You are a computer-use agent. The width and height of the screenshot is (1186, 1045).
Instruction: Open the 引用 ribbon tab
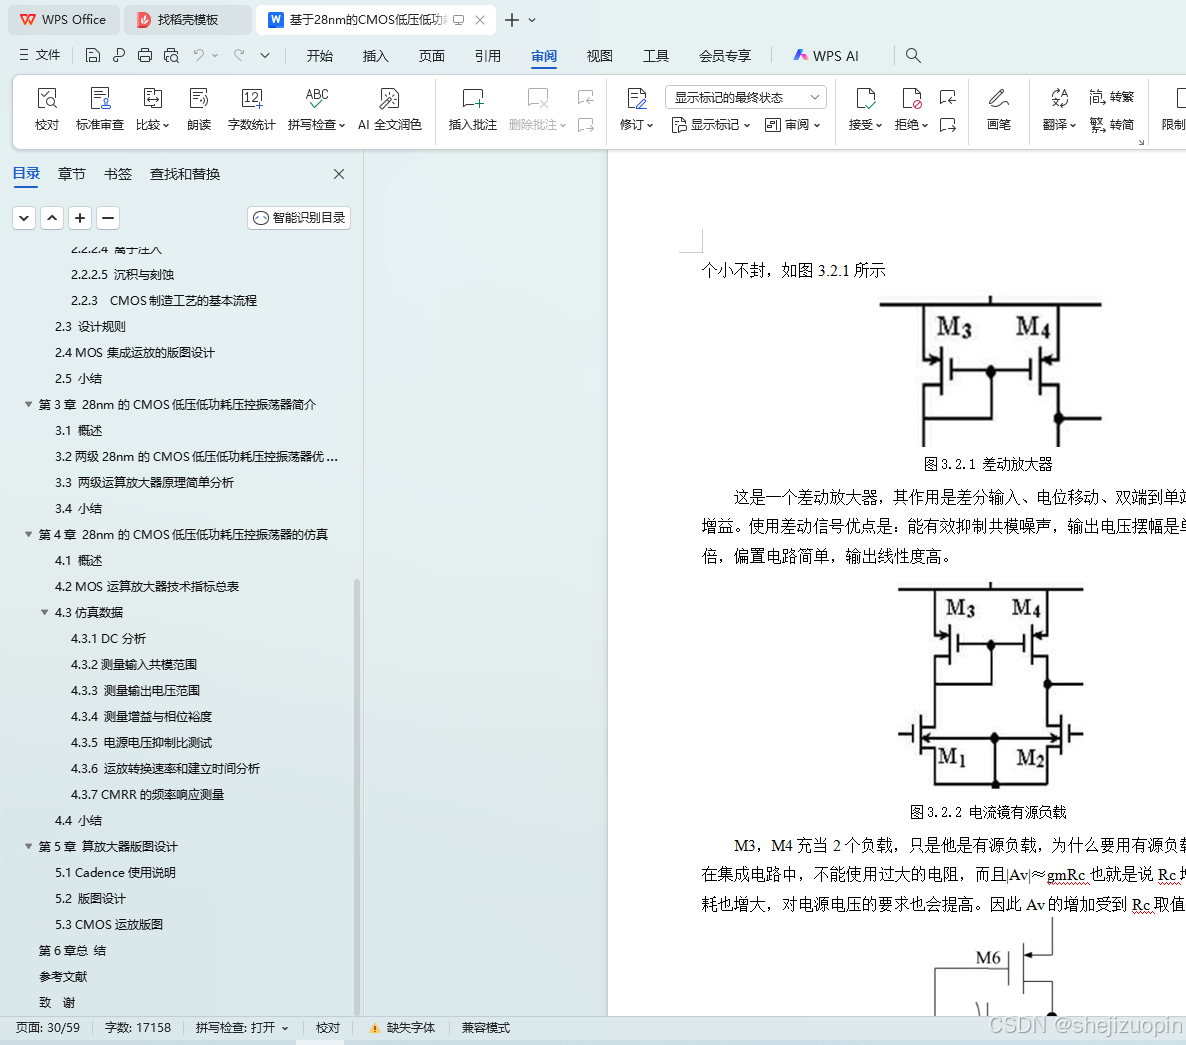[487, 55]
